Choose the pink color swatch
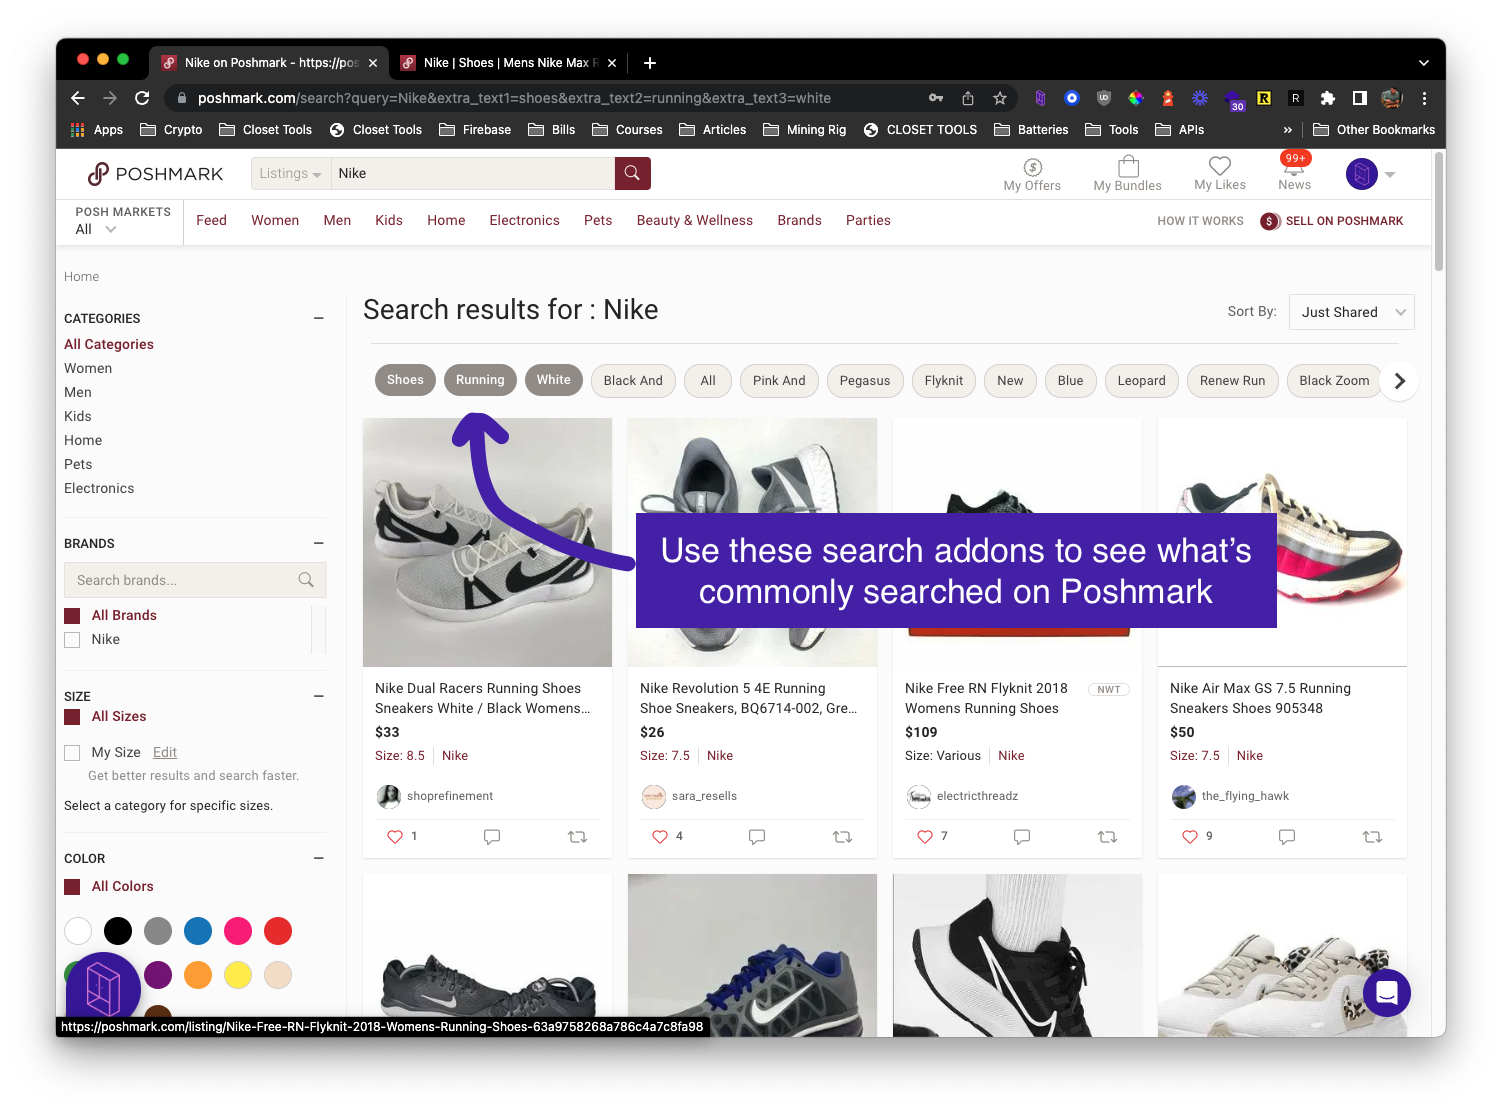 (238, 931)
